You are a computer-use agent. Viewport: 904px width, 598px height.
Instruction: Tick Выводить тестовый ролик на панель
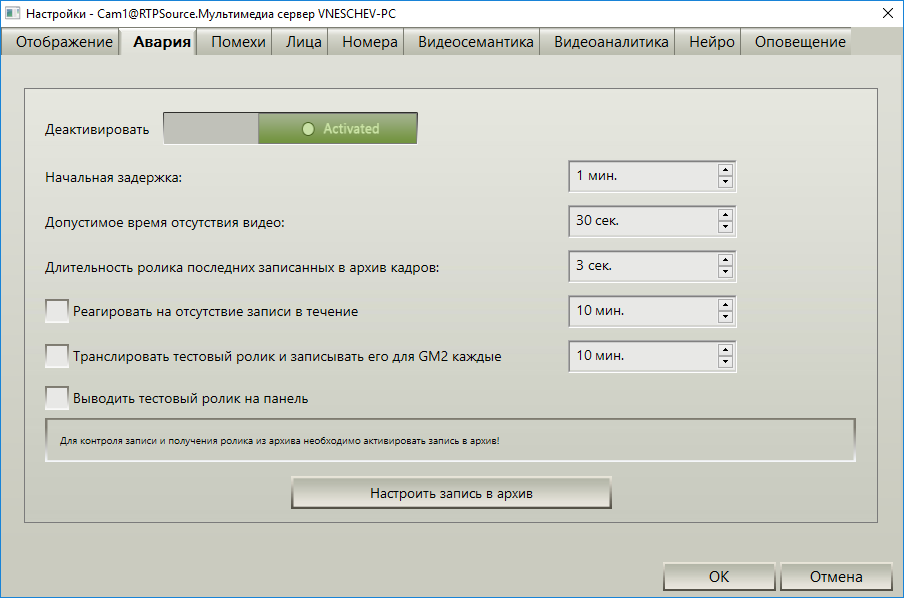tap(57, 398)
